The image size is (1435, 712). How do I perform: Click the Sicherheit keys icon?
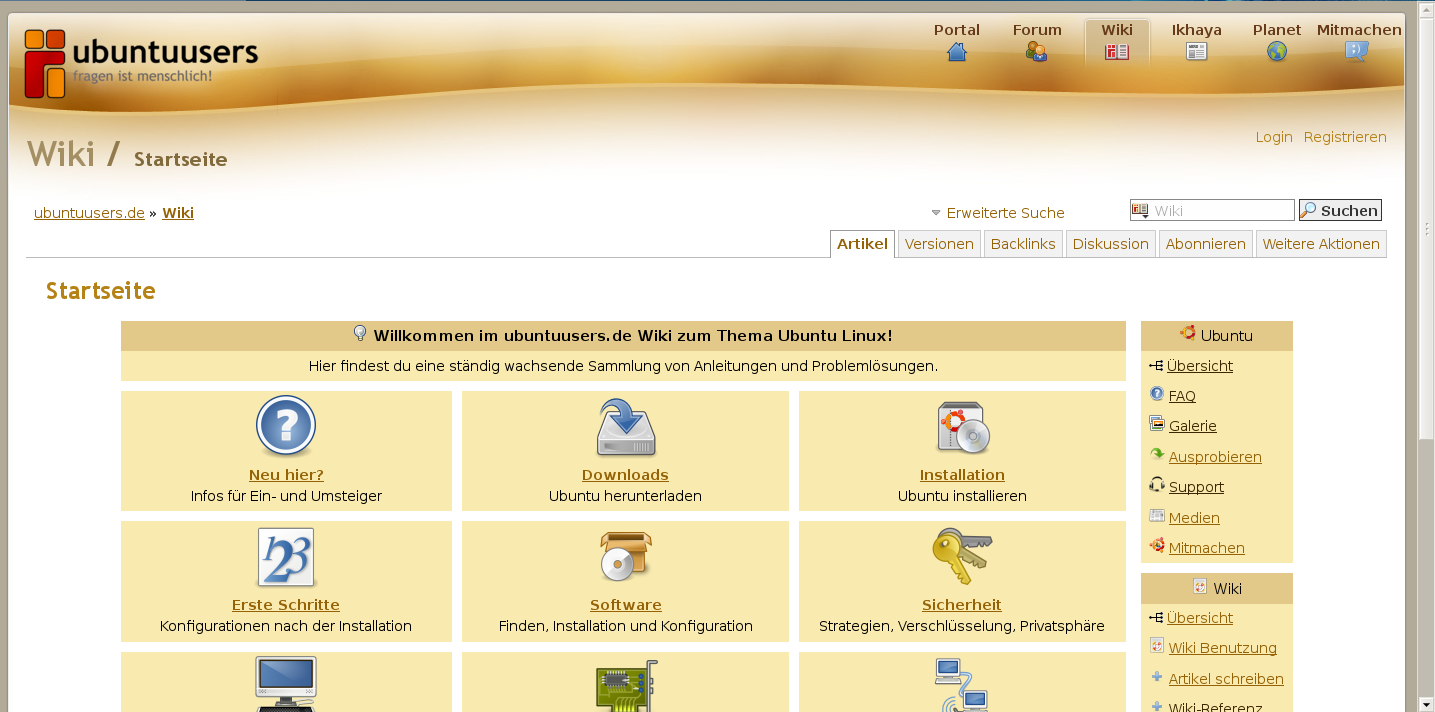(x=961, y=557)
